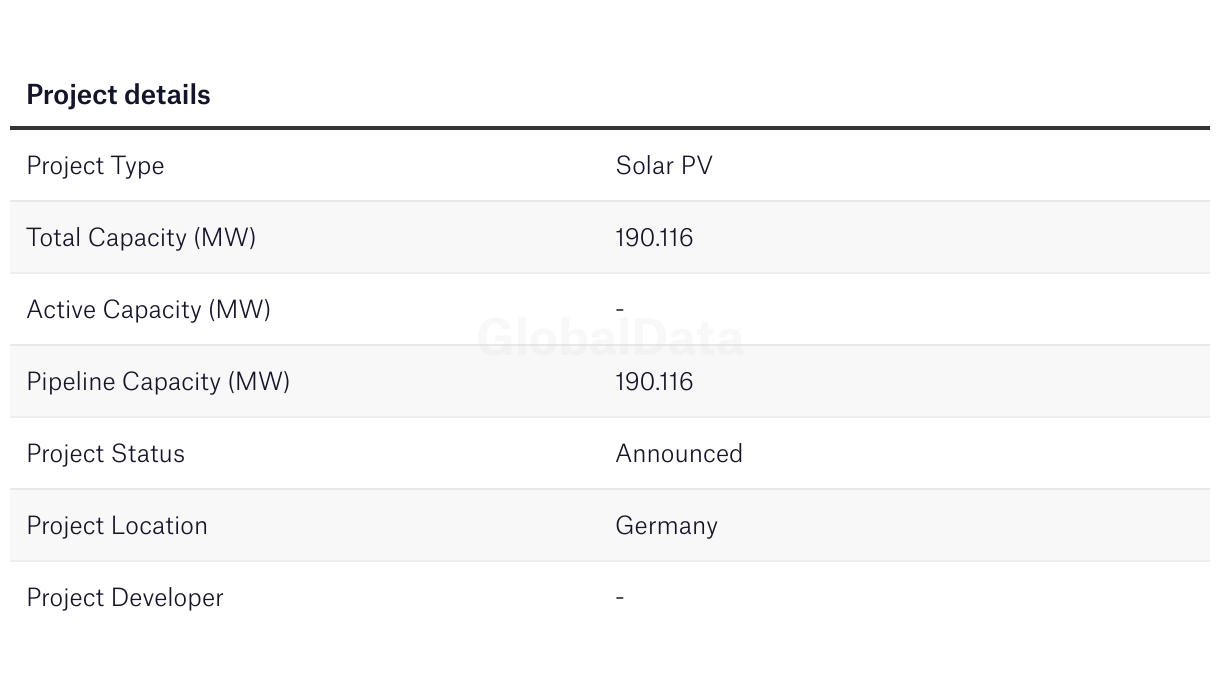This screenshot has height=674, width=1220.
Task: Click the Germany location value
Action: click(x=666, y=526)
